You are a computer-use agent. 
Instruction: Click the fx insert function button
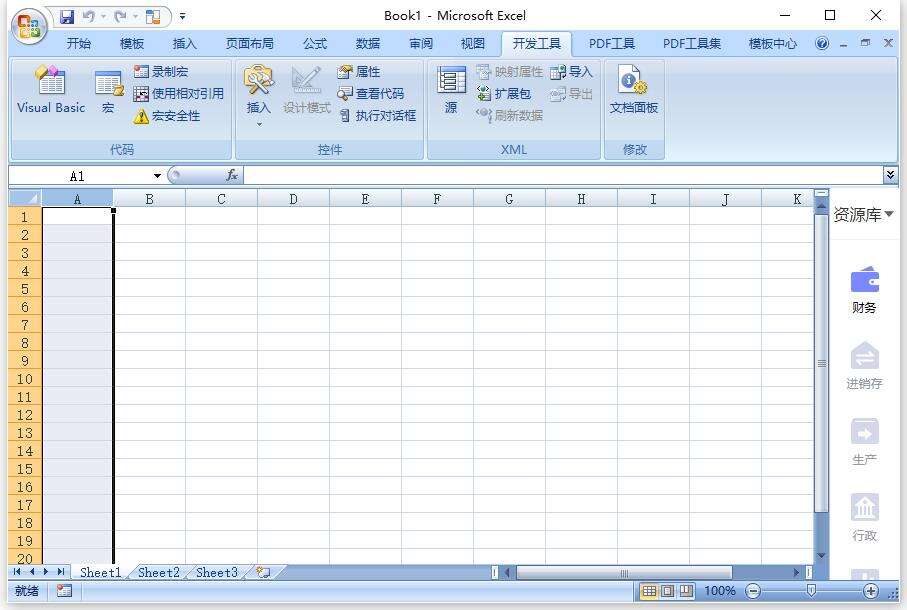(232, 175)
